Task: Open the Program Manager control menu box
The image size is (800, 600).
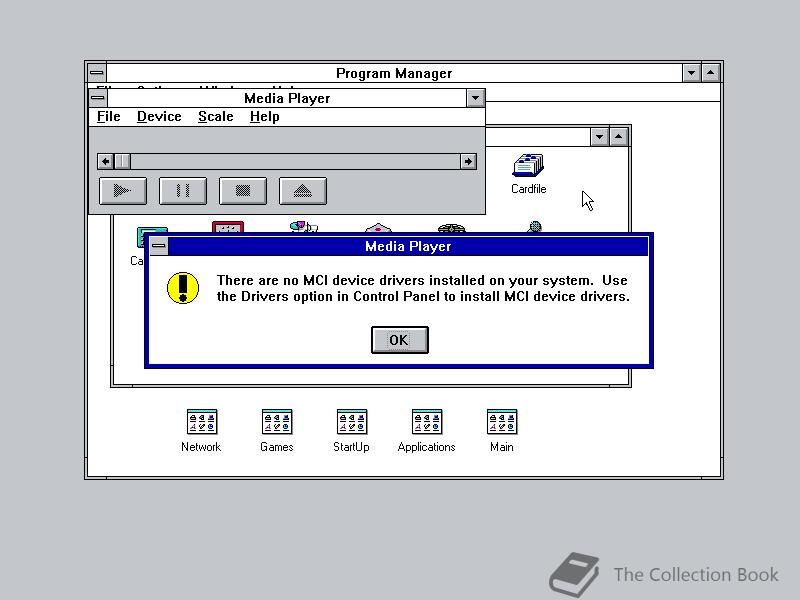Action: click(x=97, y=73)
